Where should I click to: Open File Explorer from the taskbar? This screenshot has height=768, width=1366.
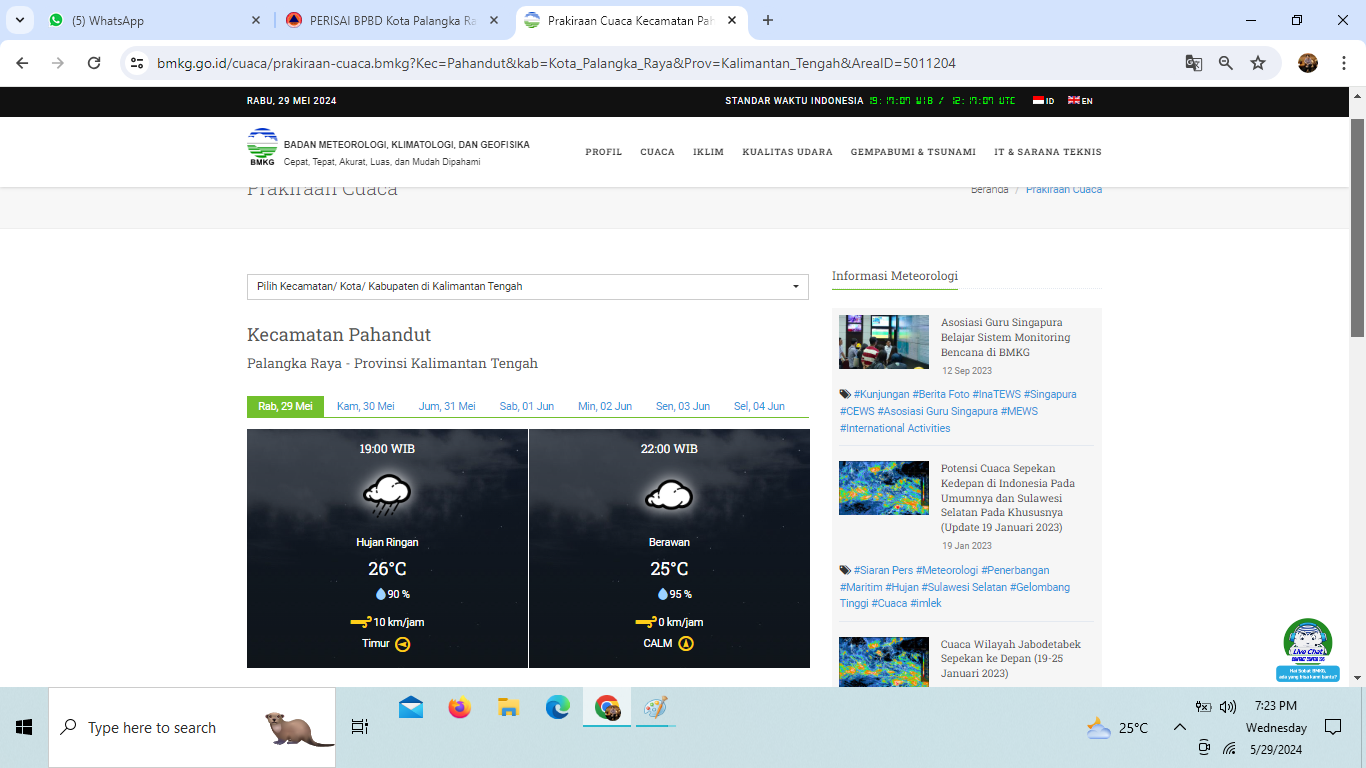coord(508,707)
